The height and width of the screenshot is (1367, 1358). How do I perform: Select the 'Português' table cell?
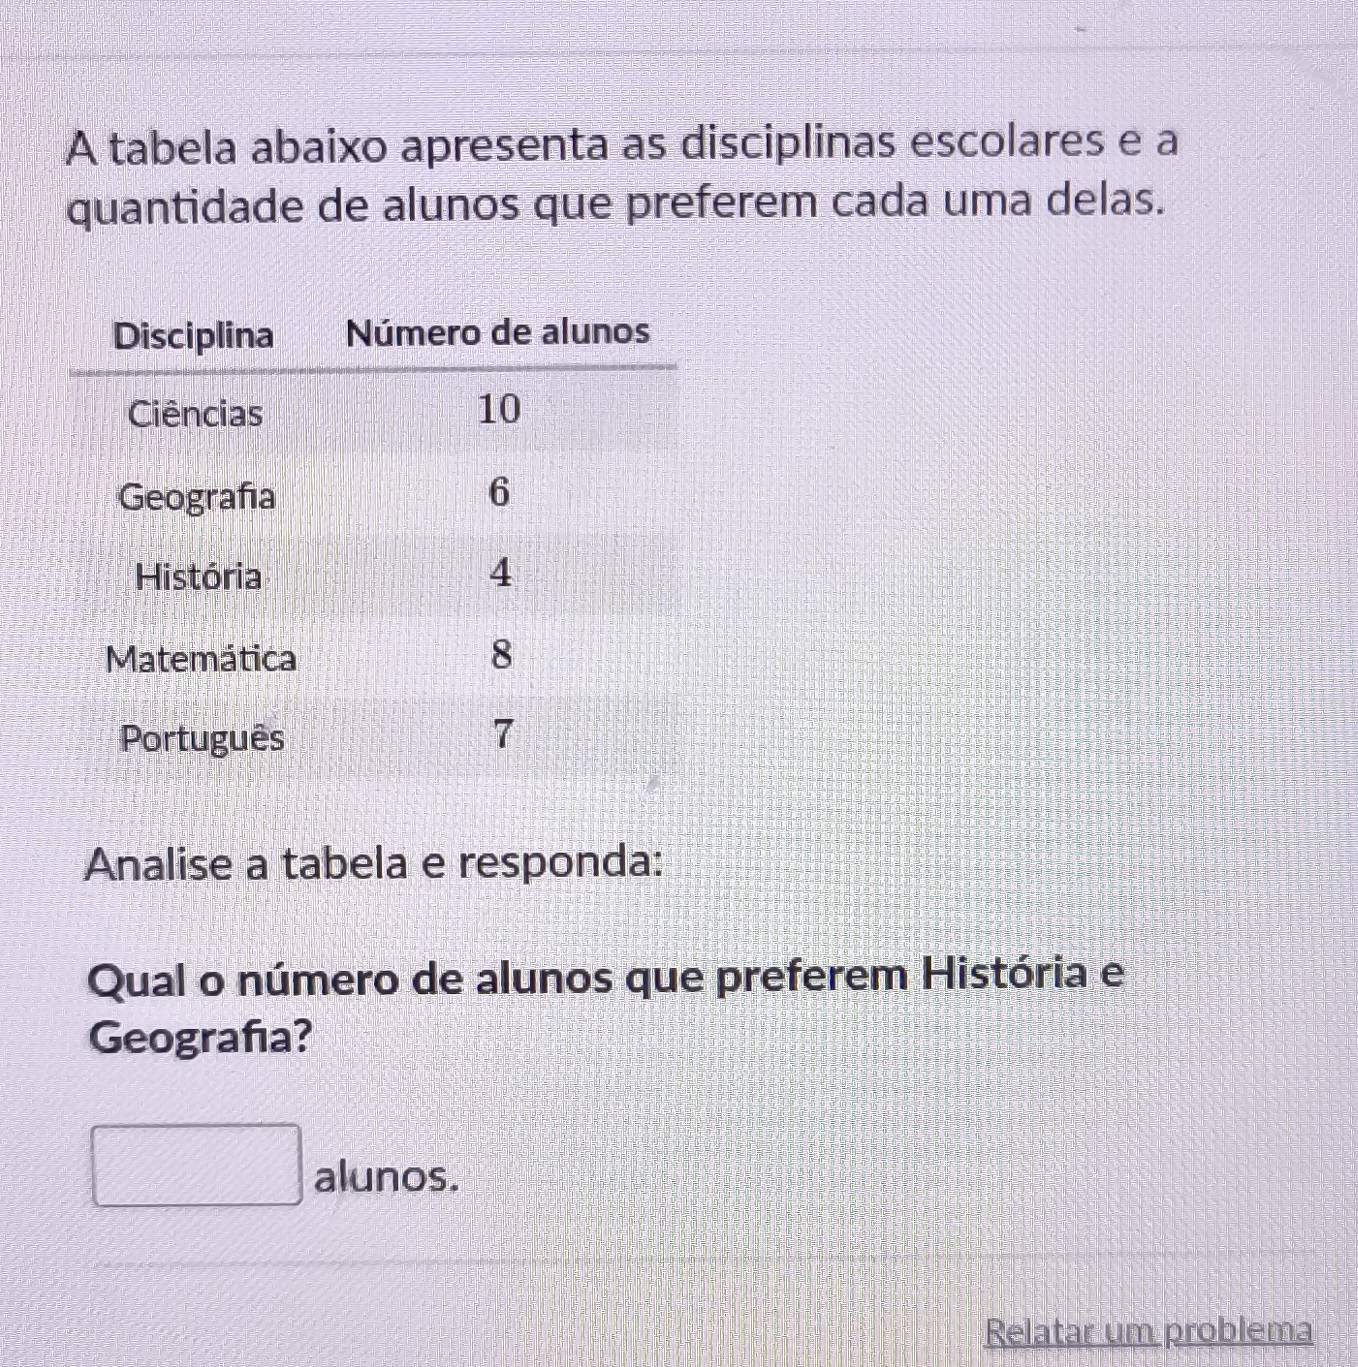(x=202, y=739)
